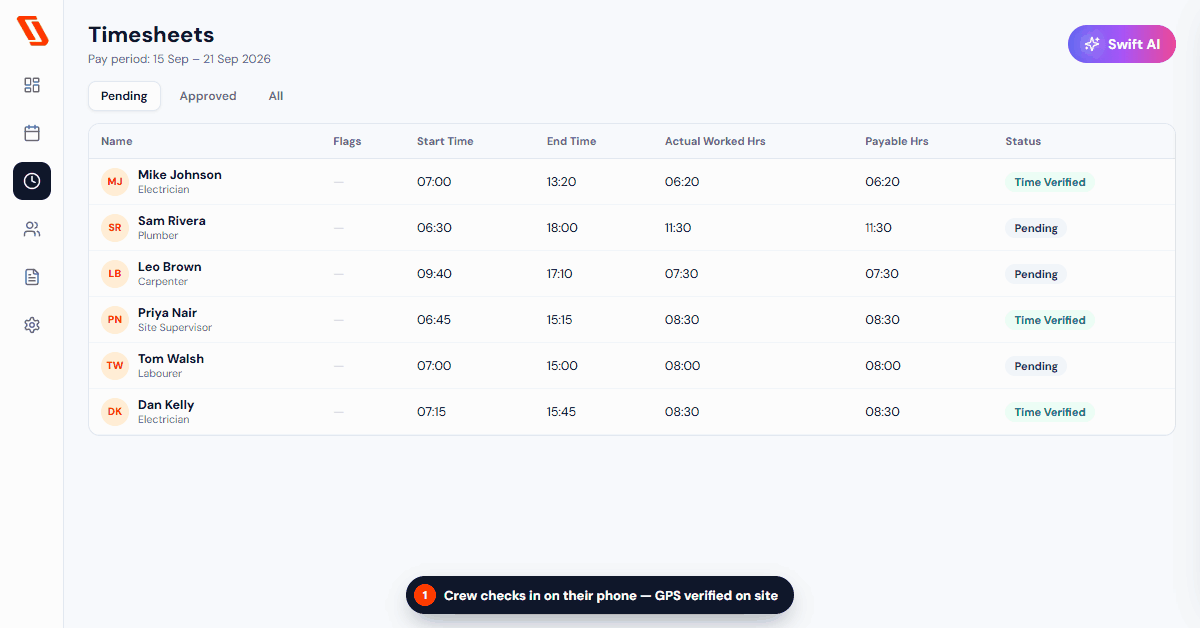Open the settings gear icon in sidebar
The width and height of the screenshot is (1200, 628).
32,325
